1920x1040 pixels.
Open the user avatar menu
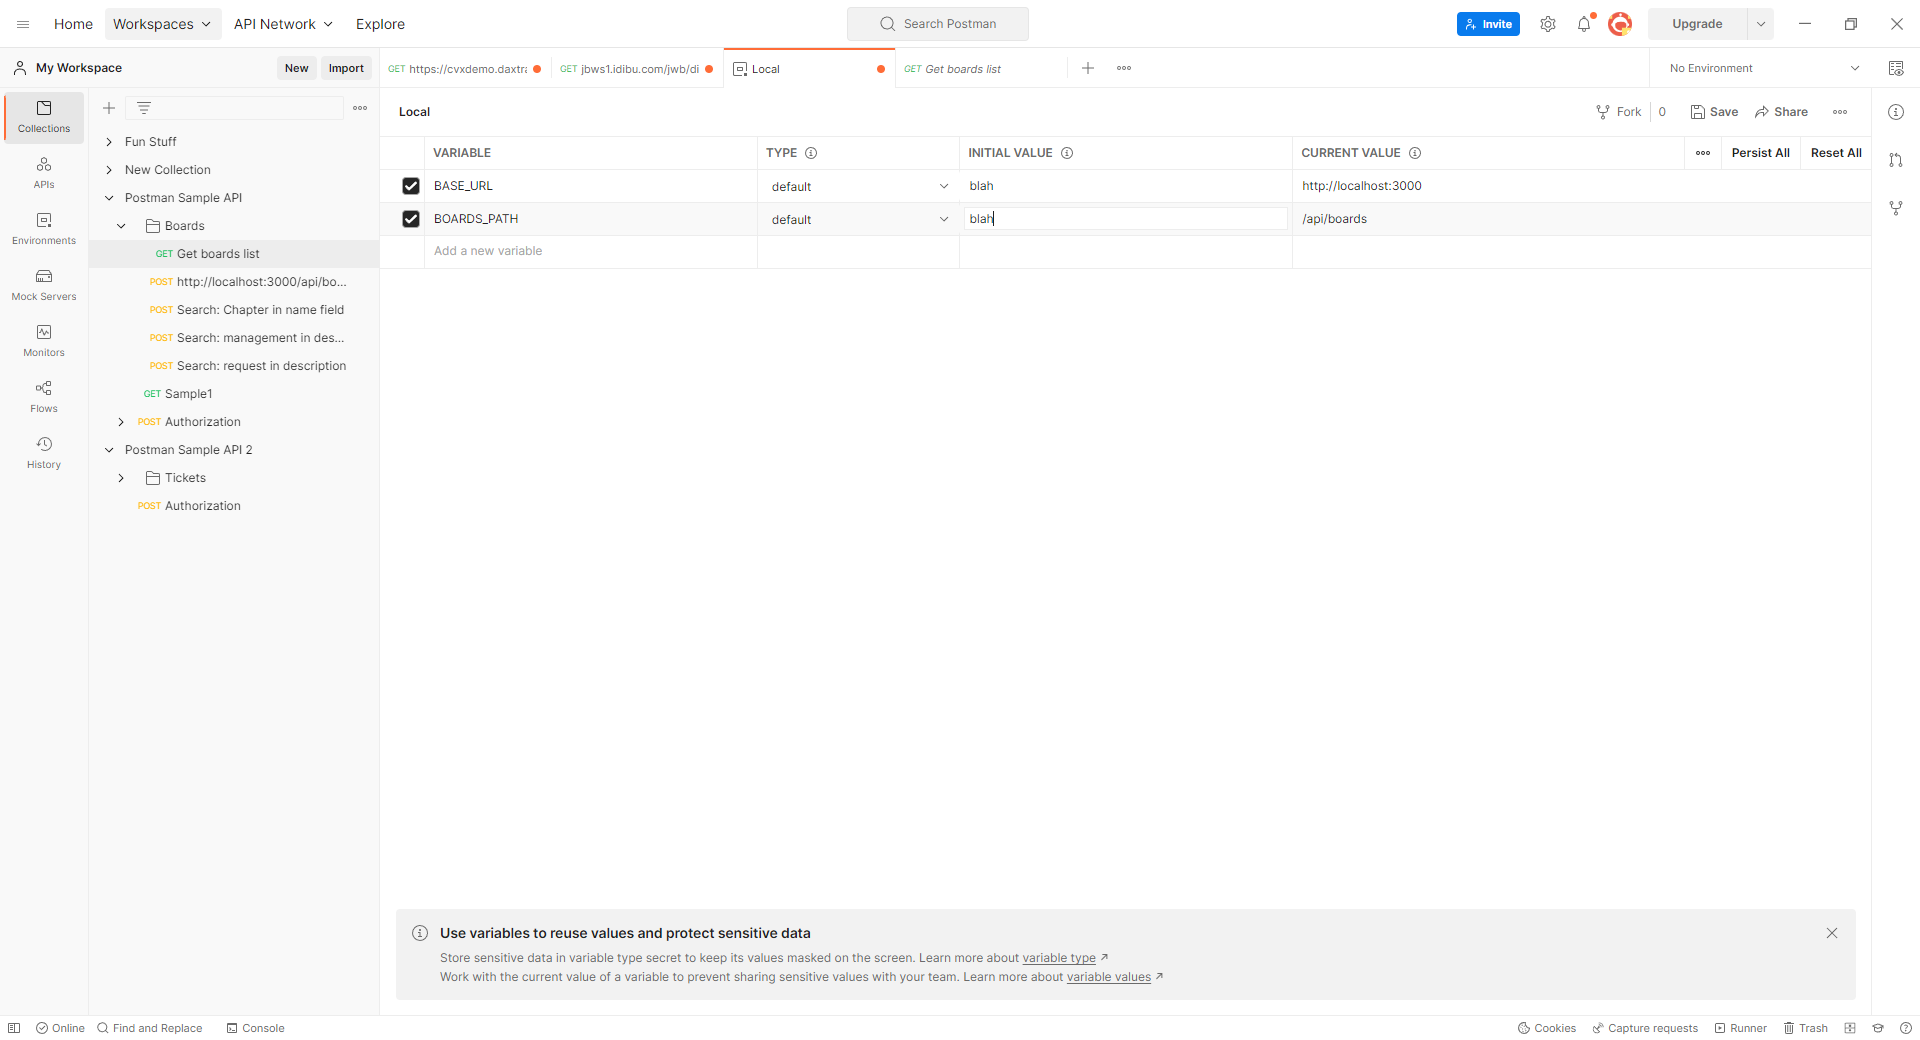tap(1620, 24)
